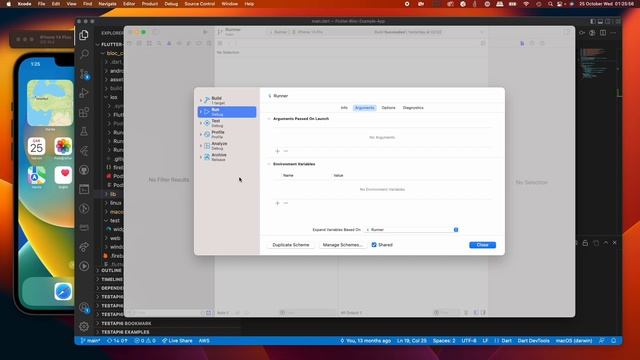Open the Source Control menu
640x360 pixels.
click(200, 4)
